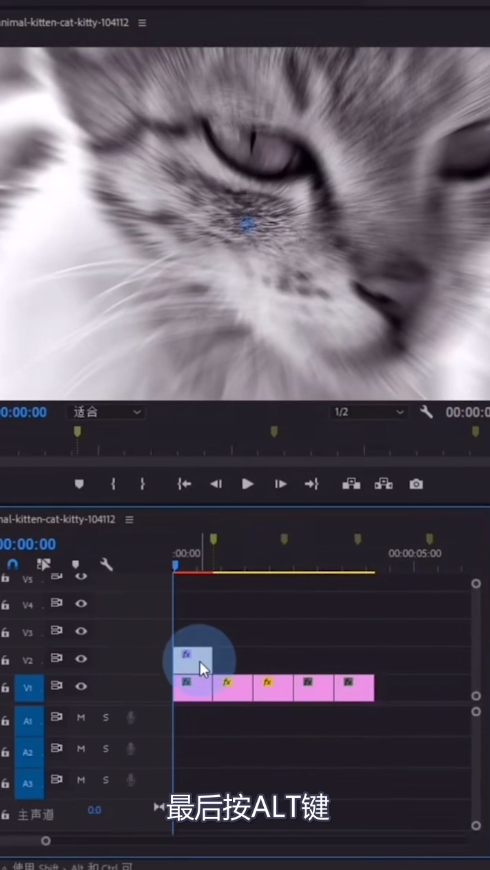Go to Out point button

pyautogui.click(x=312, y=484)
